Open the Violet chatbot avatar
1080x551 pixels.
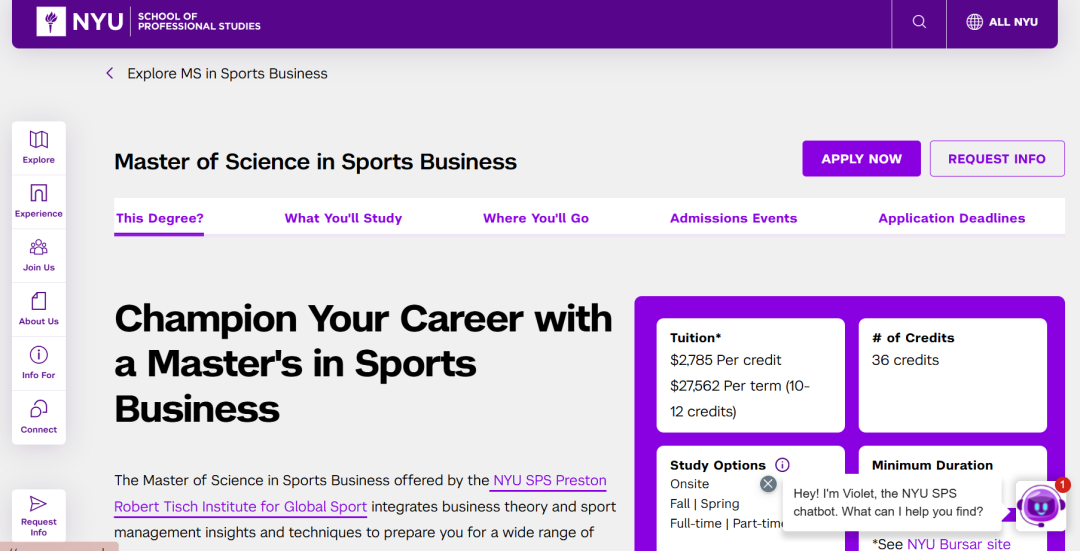click(x=1040, y=505)
